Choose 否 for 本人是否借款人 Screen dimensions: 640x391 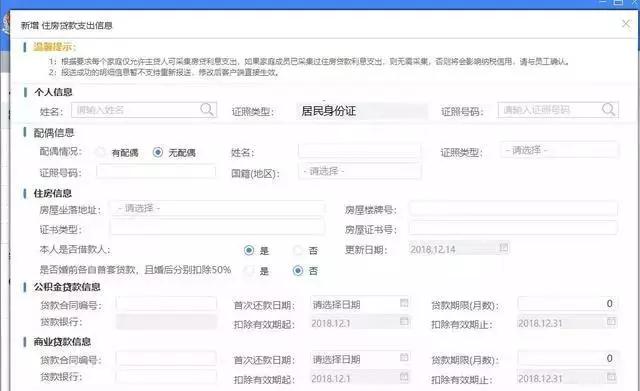point(298,250)
